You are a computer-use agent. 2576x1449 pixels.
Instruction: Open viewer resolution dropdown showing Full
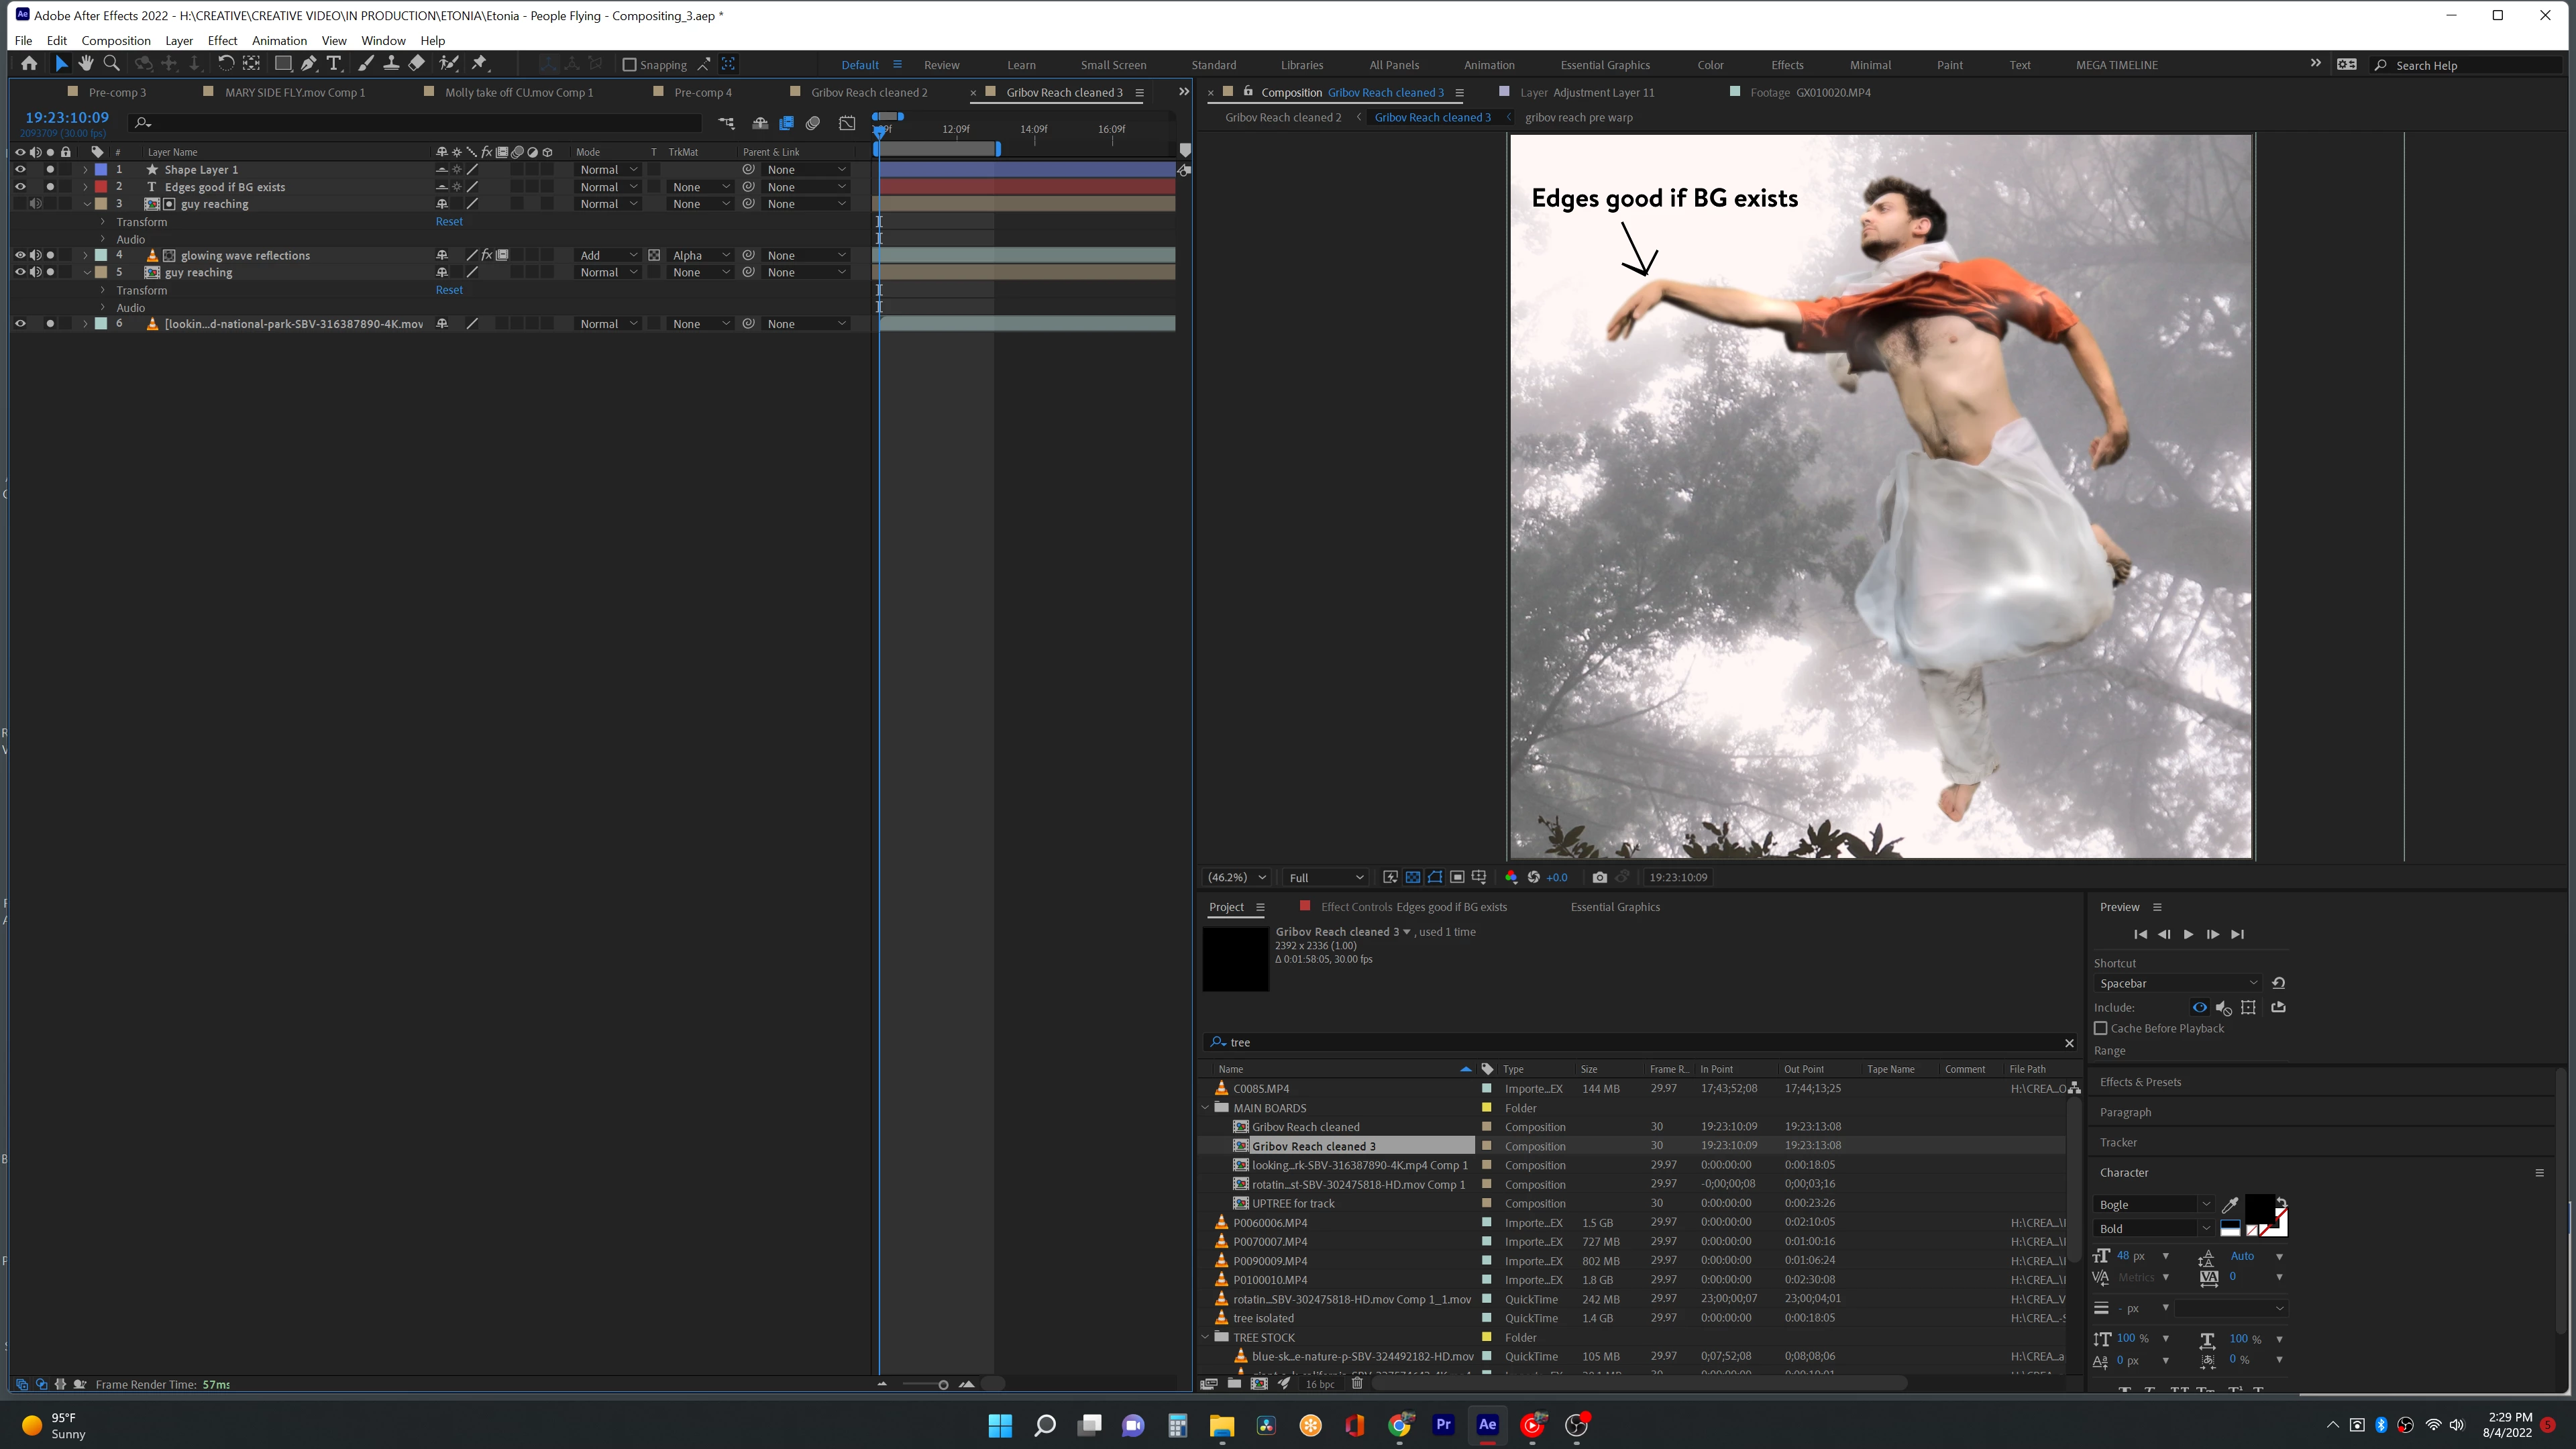coord(1325,877)
